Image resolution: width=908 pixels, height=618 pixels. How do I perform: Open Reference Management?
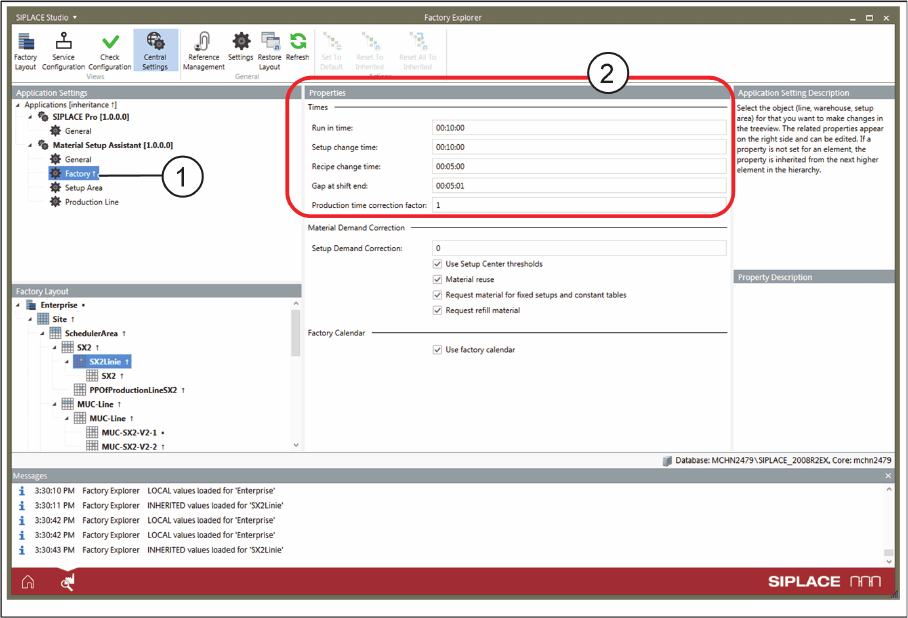(203, 52)
